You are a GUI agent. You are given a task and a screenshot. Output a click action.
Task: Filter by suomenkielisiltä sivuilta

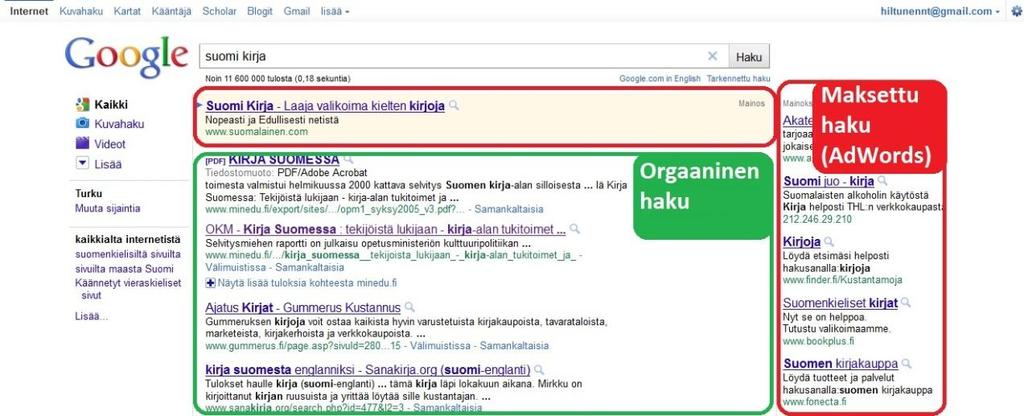point(128,254)
